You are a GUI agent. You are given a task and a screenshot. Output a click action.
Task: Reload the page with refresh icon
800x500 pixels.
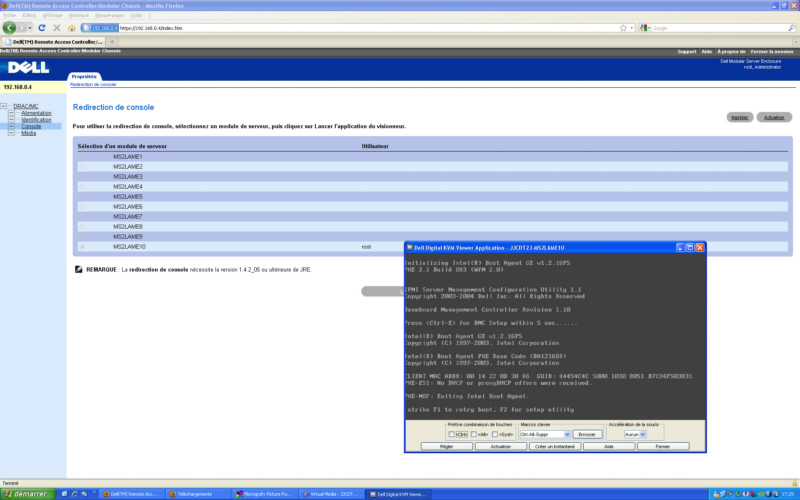(42, 28)
